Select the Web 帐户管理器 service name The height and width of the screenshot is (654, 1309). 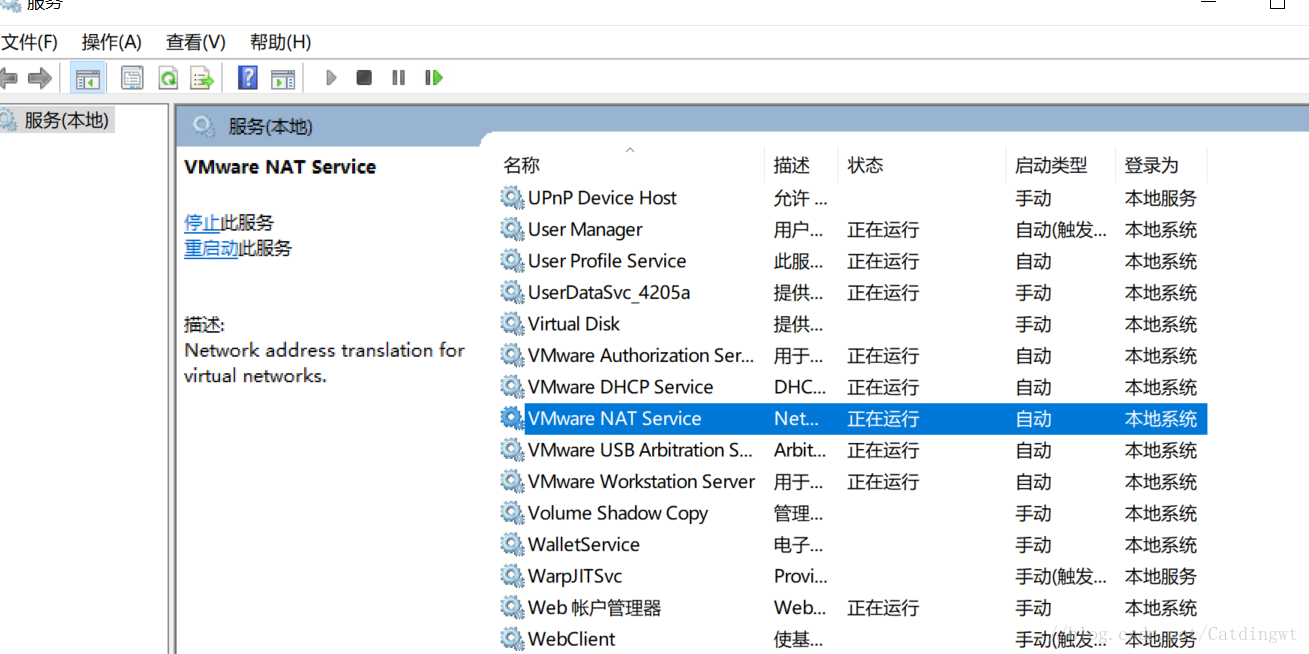tap(595, 608)
